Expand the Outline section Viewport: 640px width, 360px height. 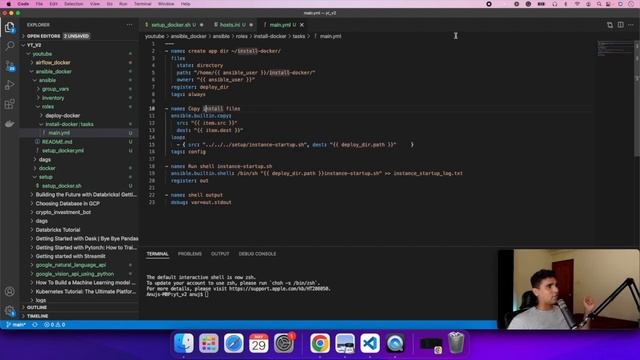click(x=79, y=307)
